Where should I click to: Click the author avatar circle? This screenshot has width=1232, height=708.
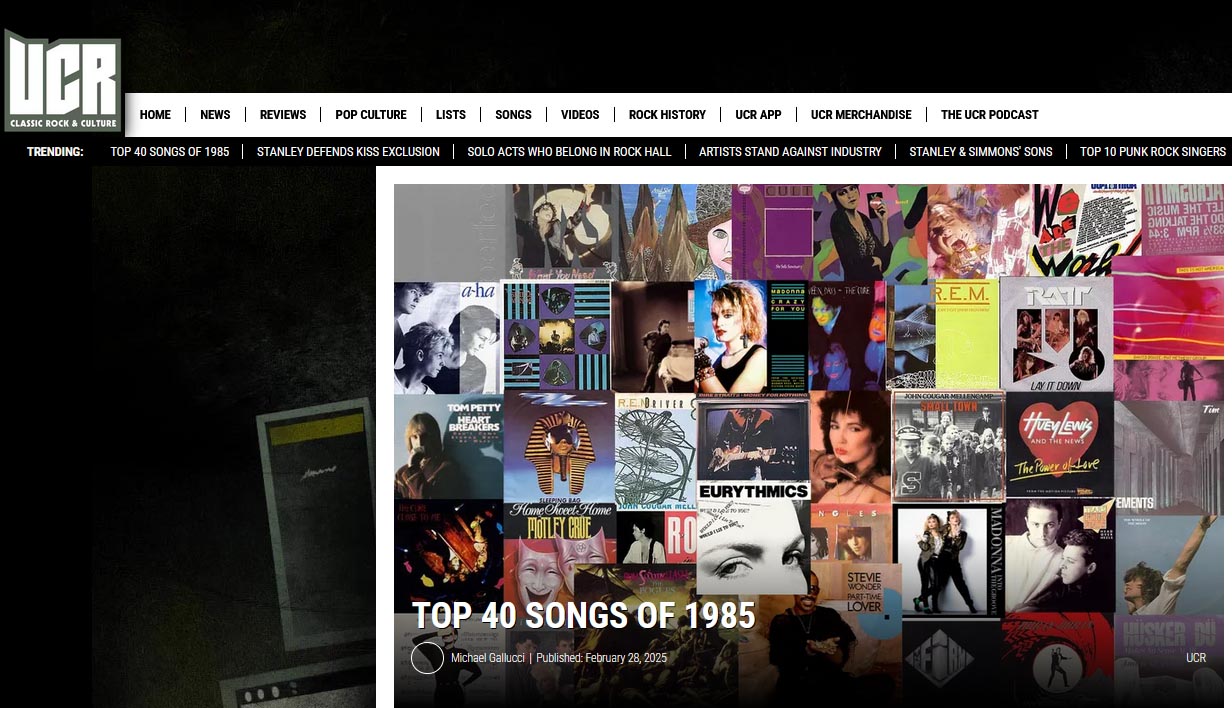(427, 658)
